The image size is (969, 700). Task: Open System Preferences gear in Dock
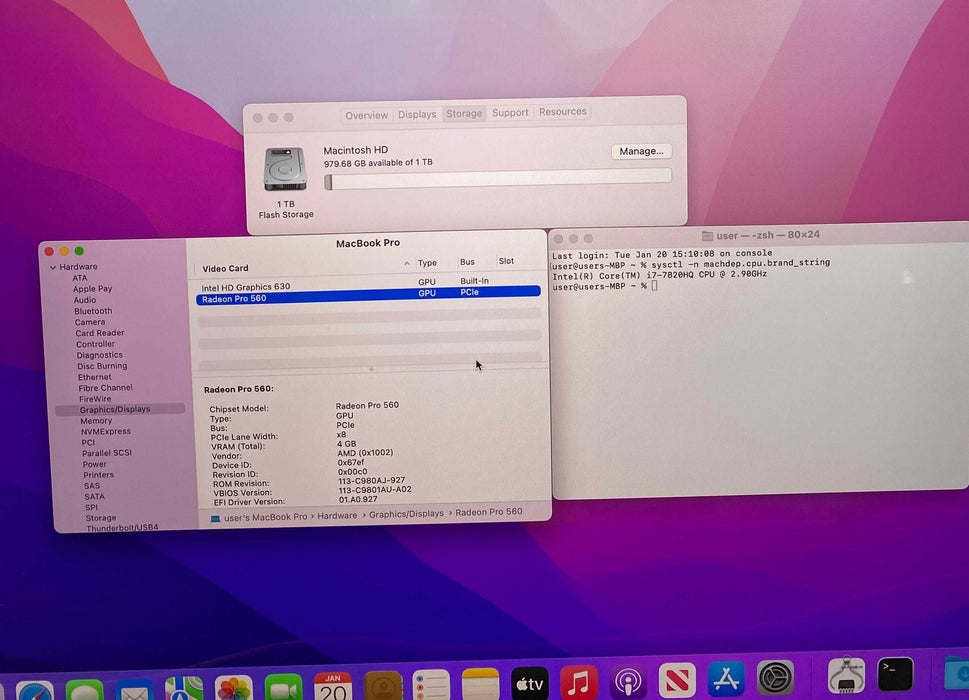776,678
